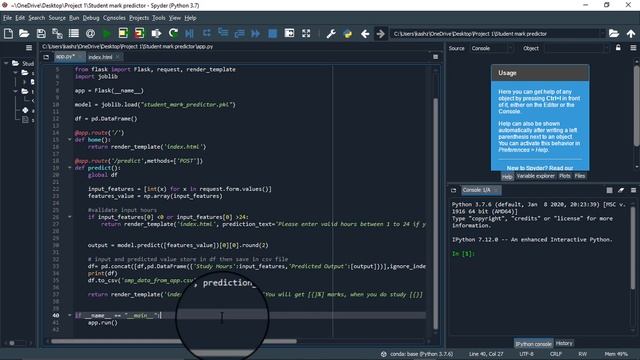Open the PYTHONPATH manager python icon
This screenshot has height=360, width=640.
(348, 33)
